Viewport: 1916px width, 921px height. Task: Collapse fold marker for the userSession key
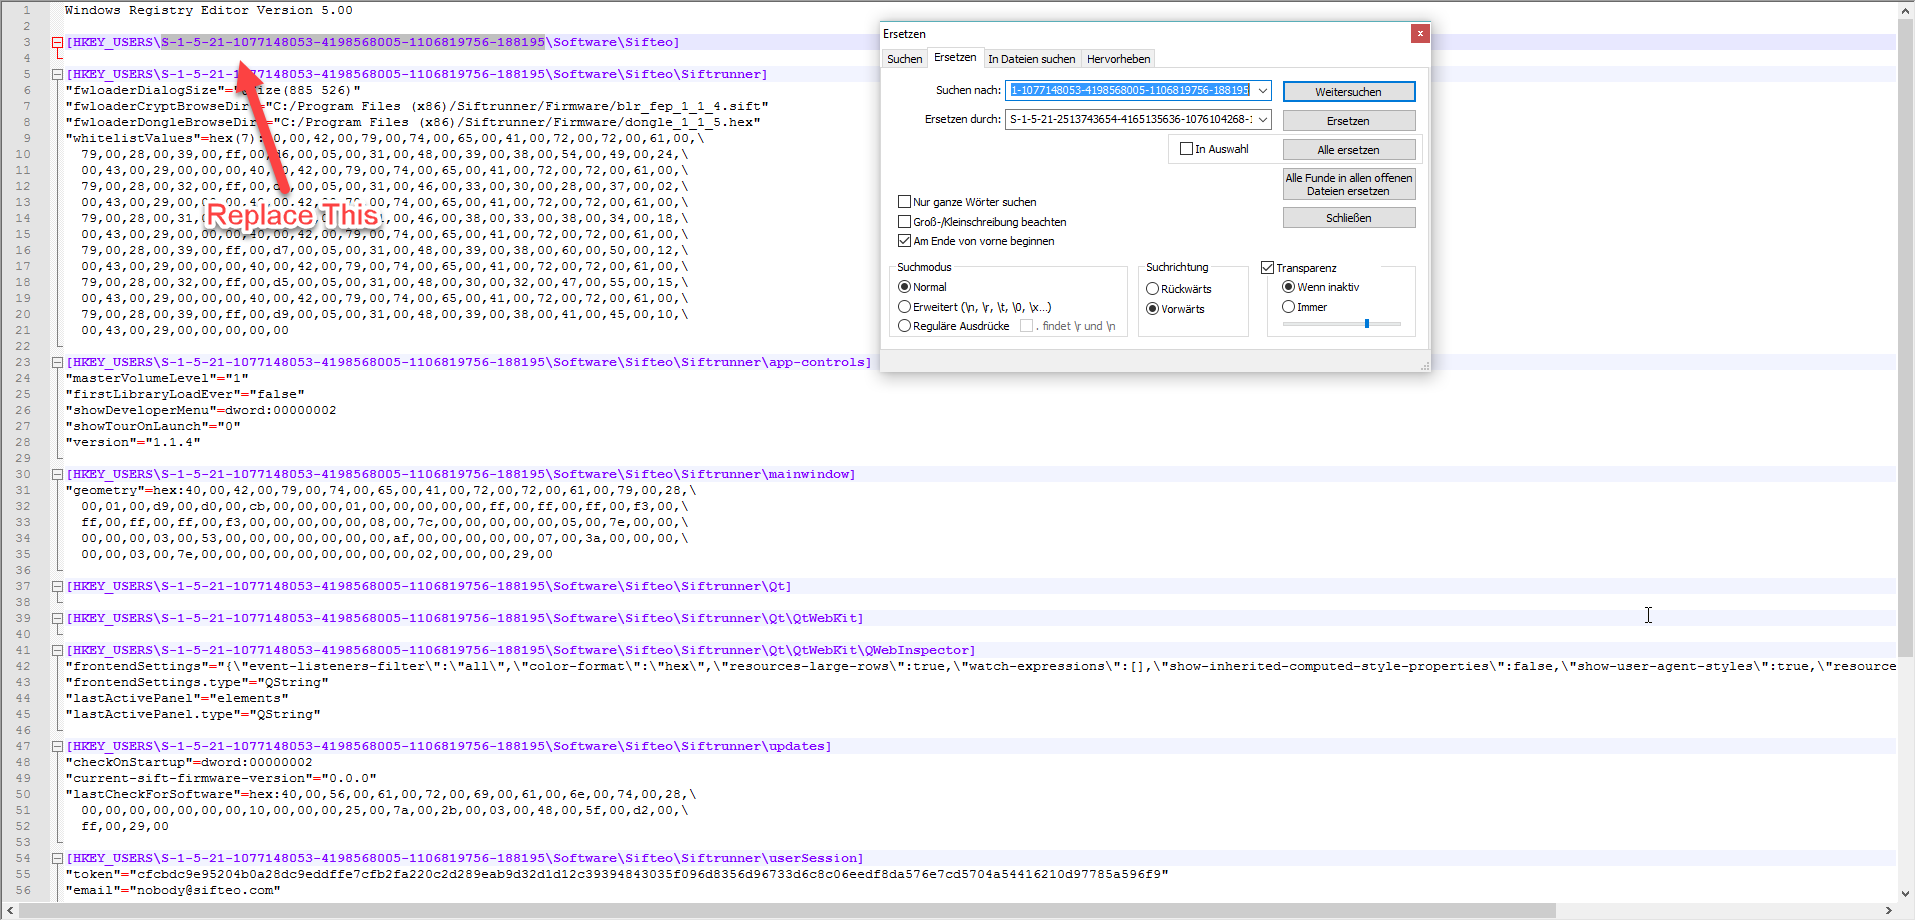[x=58, y=858]
